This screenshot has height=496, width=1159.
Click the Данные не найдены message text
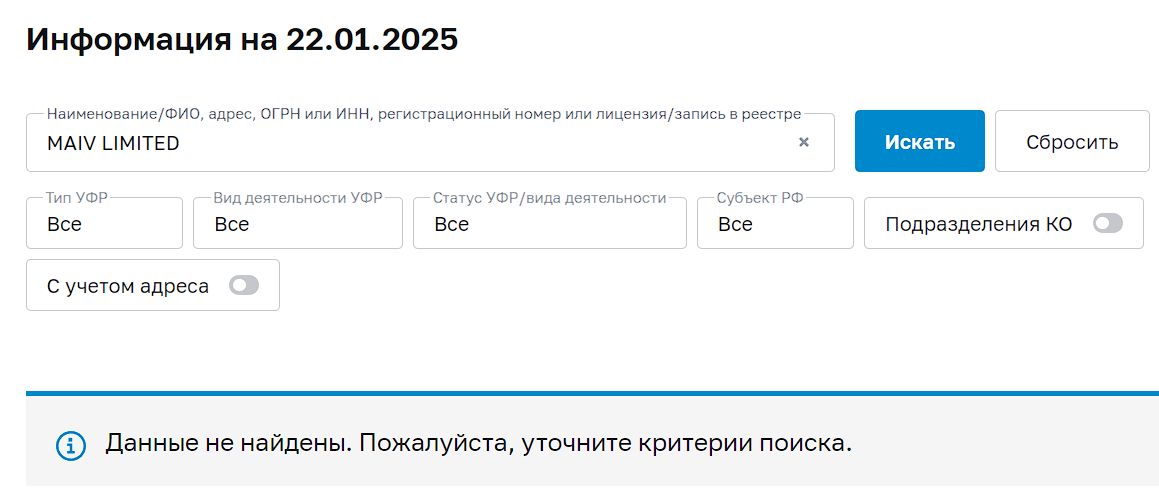pyautogui.click(x=478, y=443)
